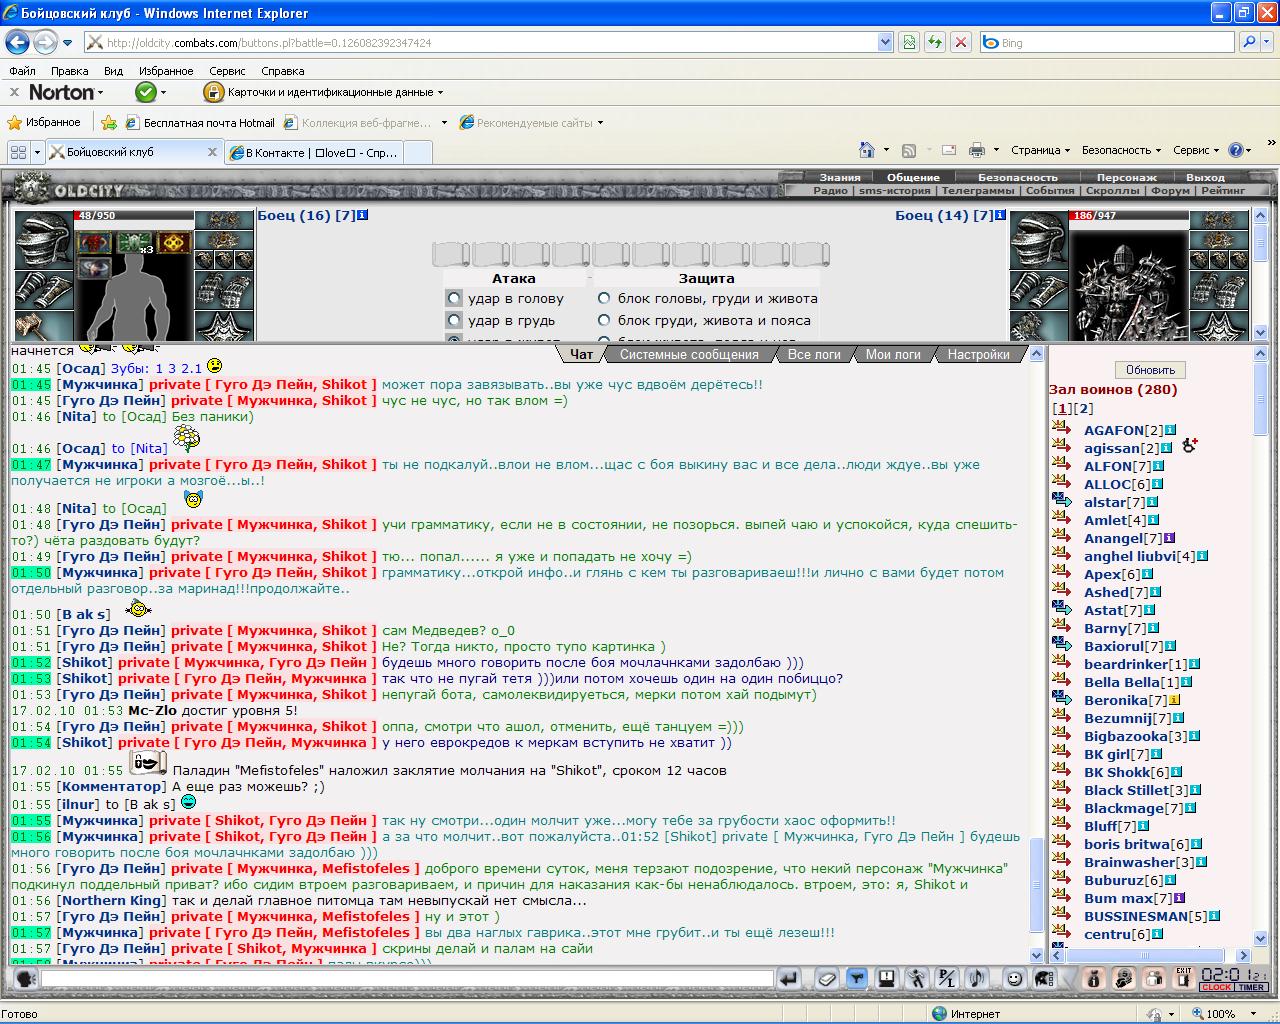Viewport: 1280px width, 1024px height.
Task: Open info icon next to AGAFON in the player list
Action: [x=1170, y=430]
